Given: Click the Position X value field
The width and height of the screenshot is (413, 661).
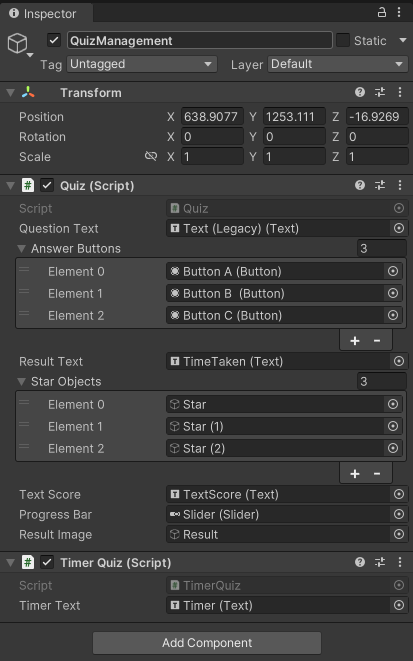Looking at the screenshot, I should pyautogui.click(x=212, y=116).
